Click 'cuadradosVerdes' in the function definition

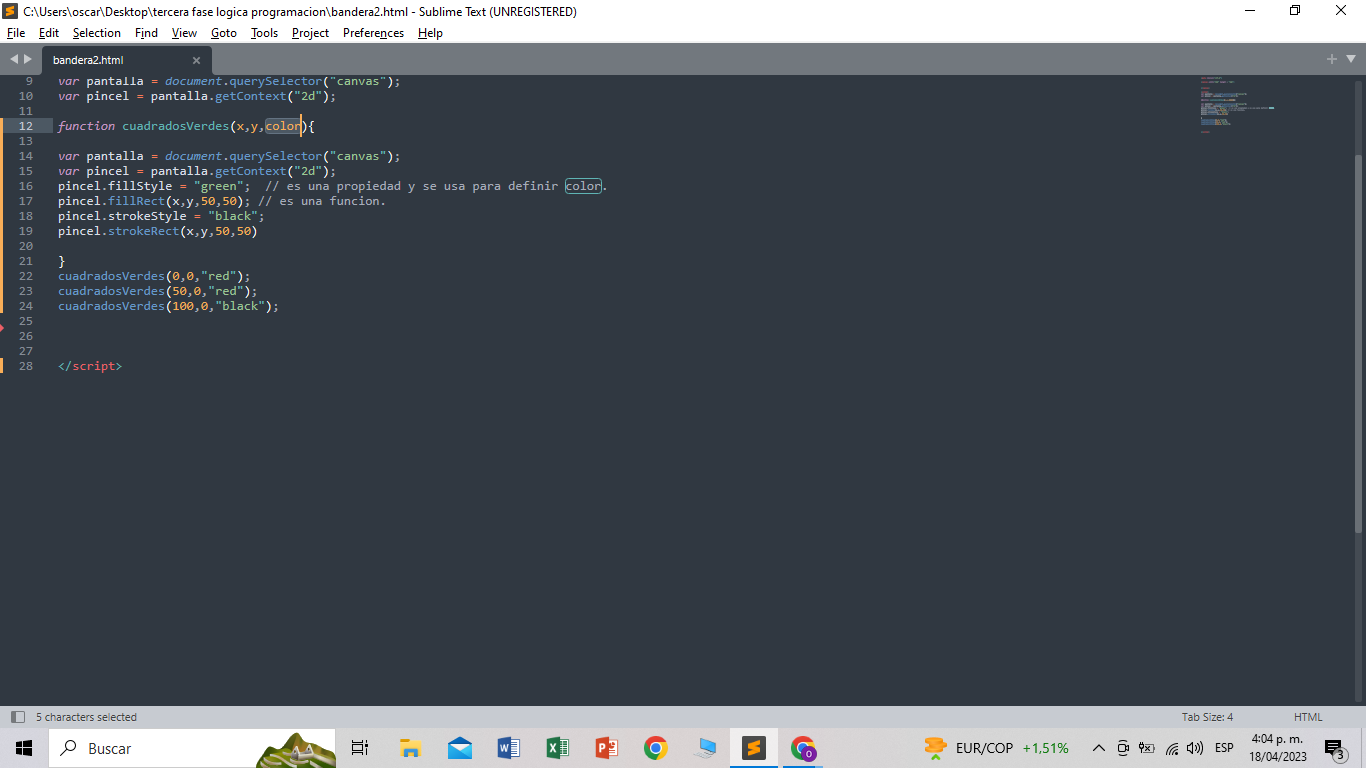click(x=176, y=126)
